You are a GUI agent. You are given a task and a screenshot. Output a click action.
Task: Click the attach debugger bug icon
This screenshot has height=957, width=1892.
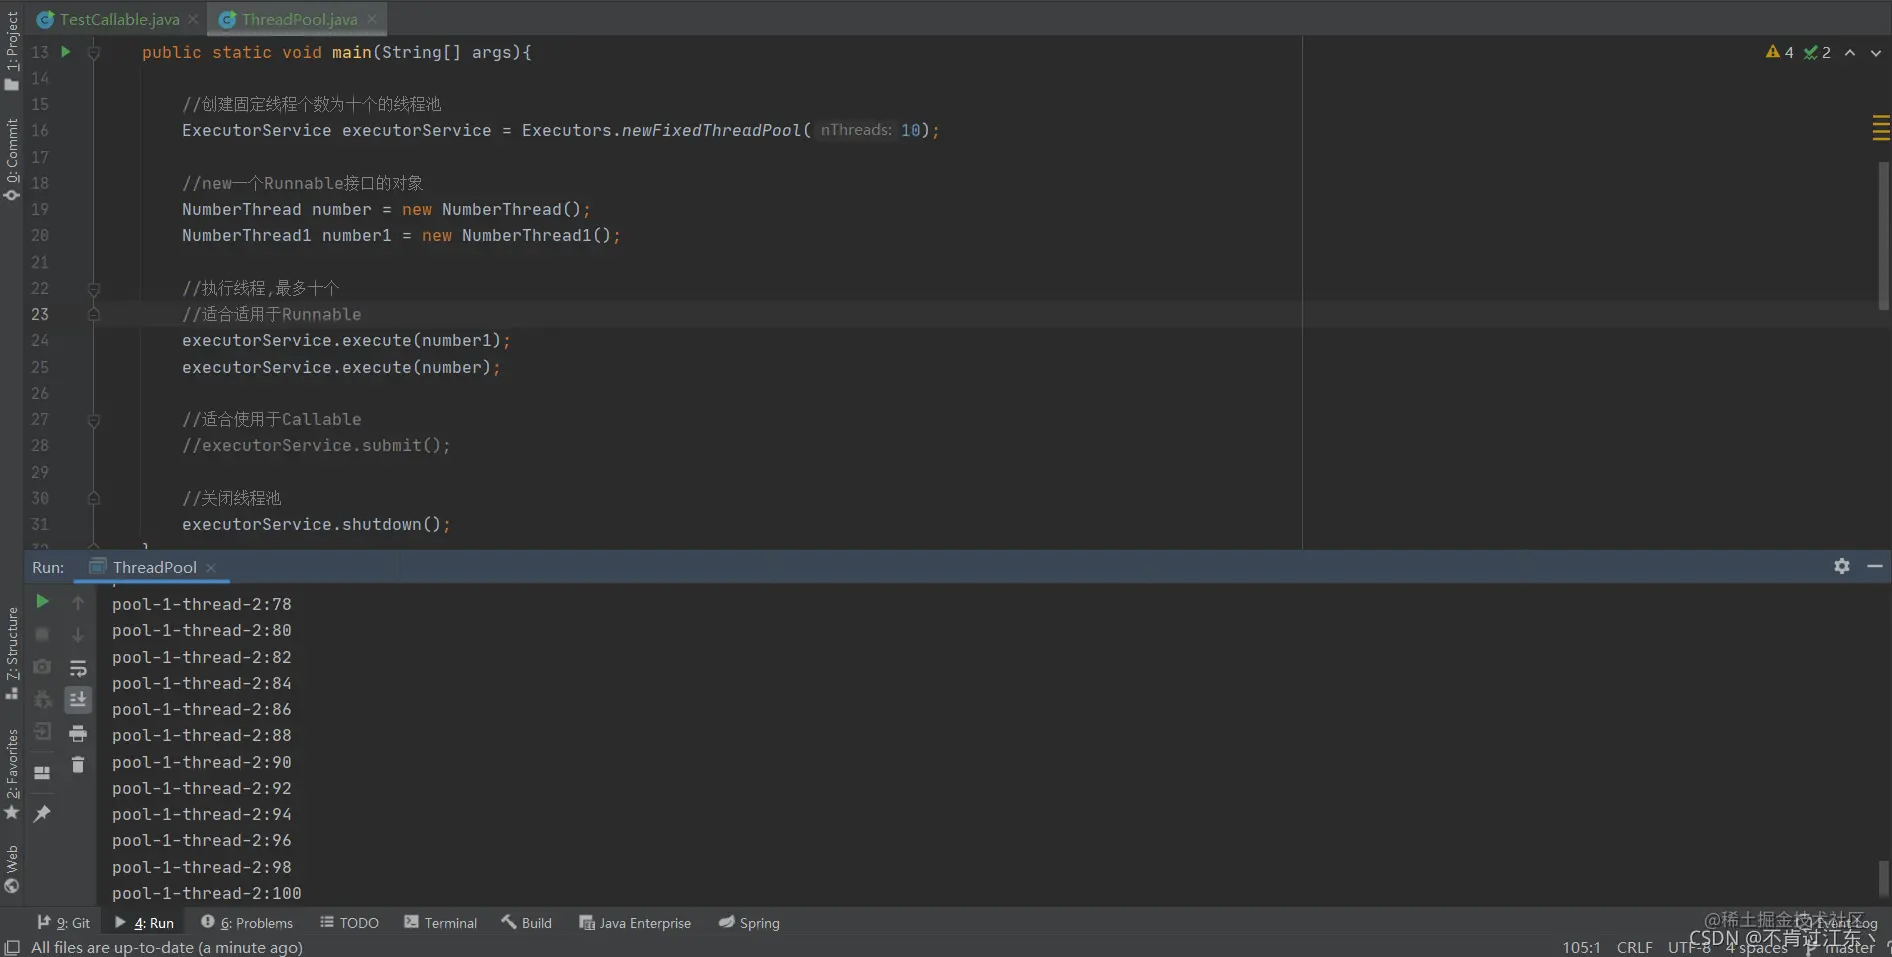click(x=42, y=700)
